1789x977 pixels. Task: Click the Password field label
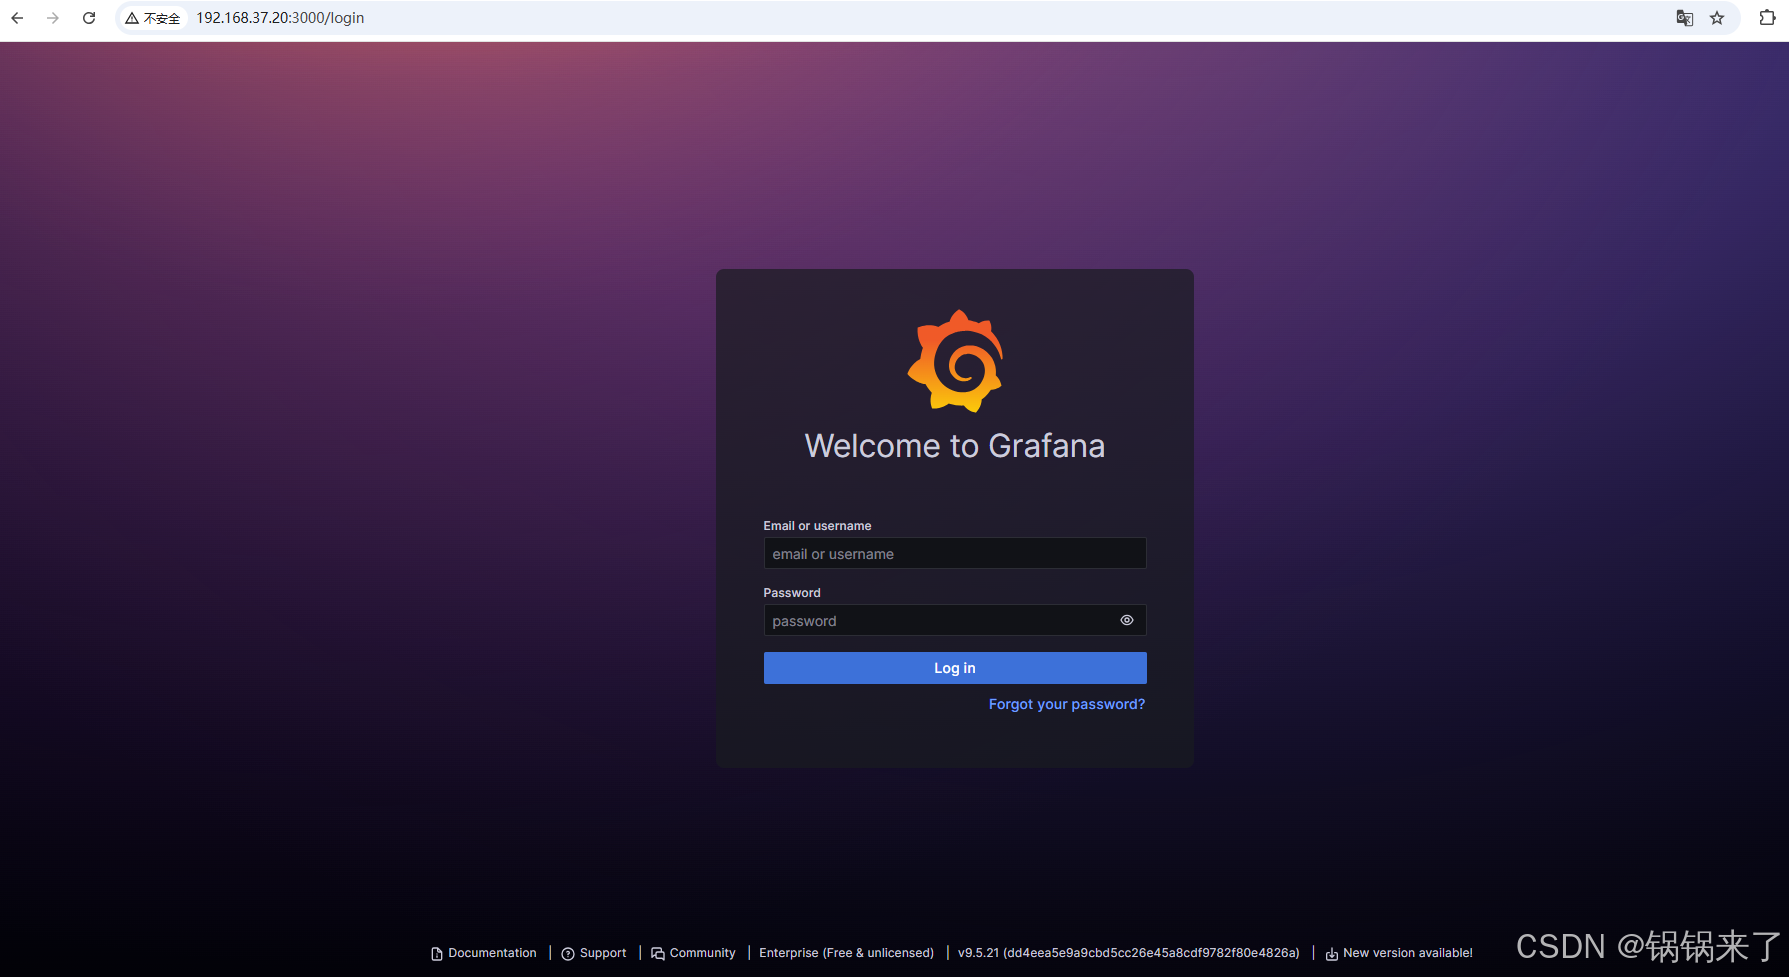click(x=792, y=593)
